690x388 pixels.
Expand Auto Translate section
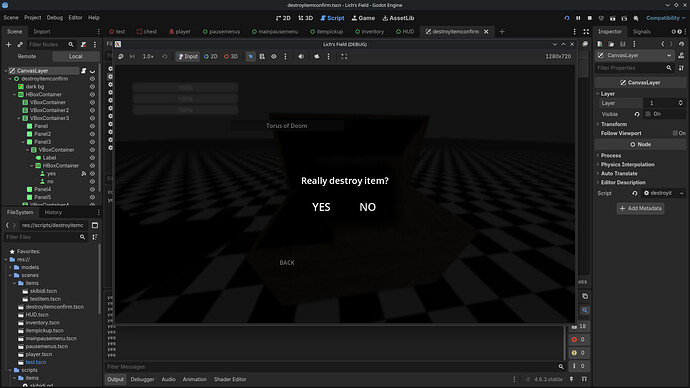(x=619, y=173)
